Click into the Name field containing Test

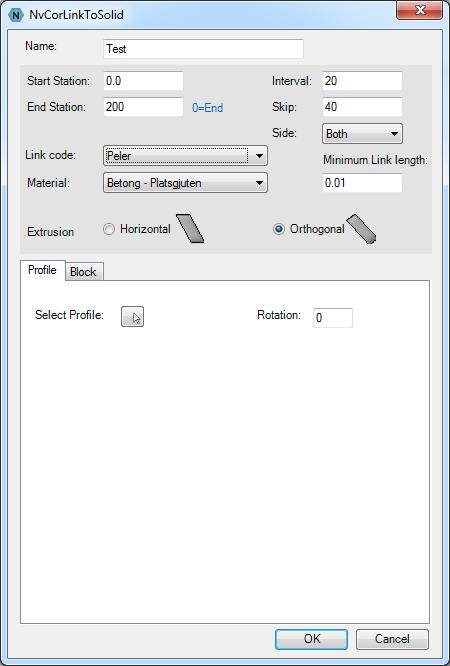tap(204, 49)
